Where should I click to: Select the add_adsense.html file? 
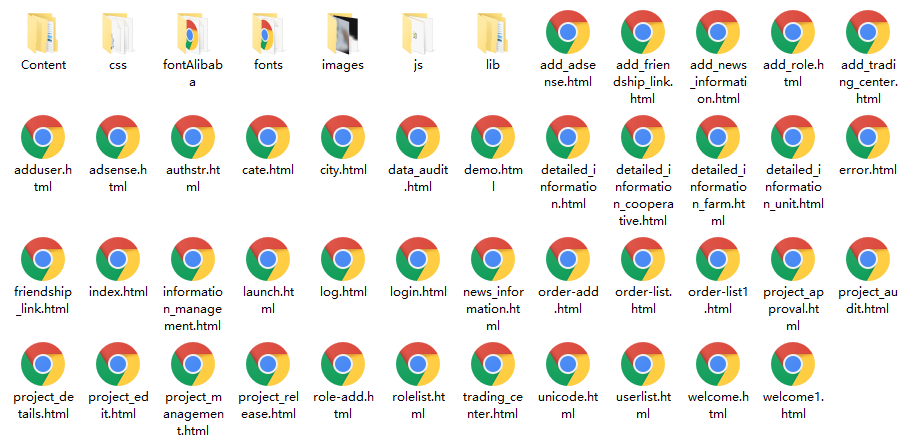tap(568, 34)
